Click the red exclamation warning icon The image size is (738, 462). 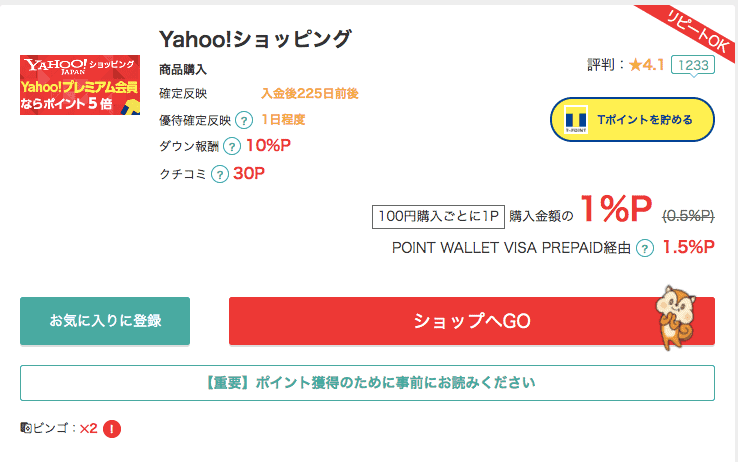point(112,429)
